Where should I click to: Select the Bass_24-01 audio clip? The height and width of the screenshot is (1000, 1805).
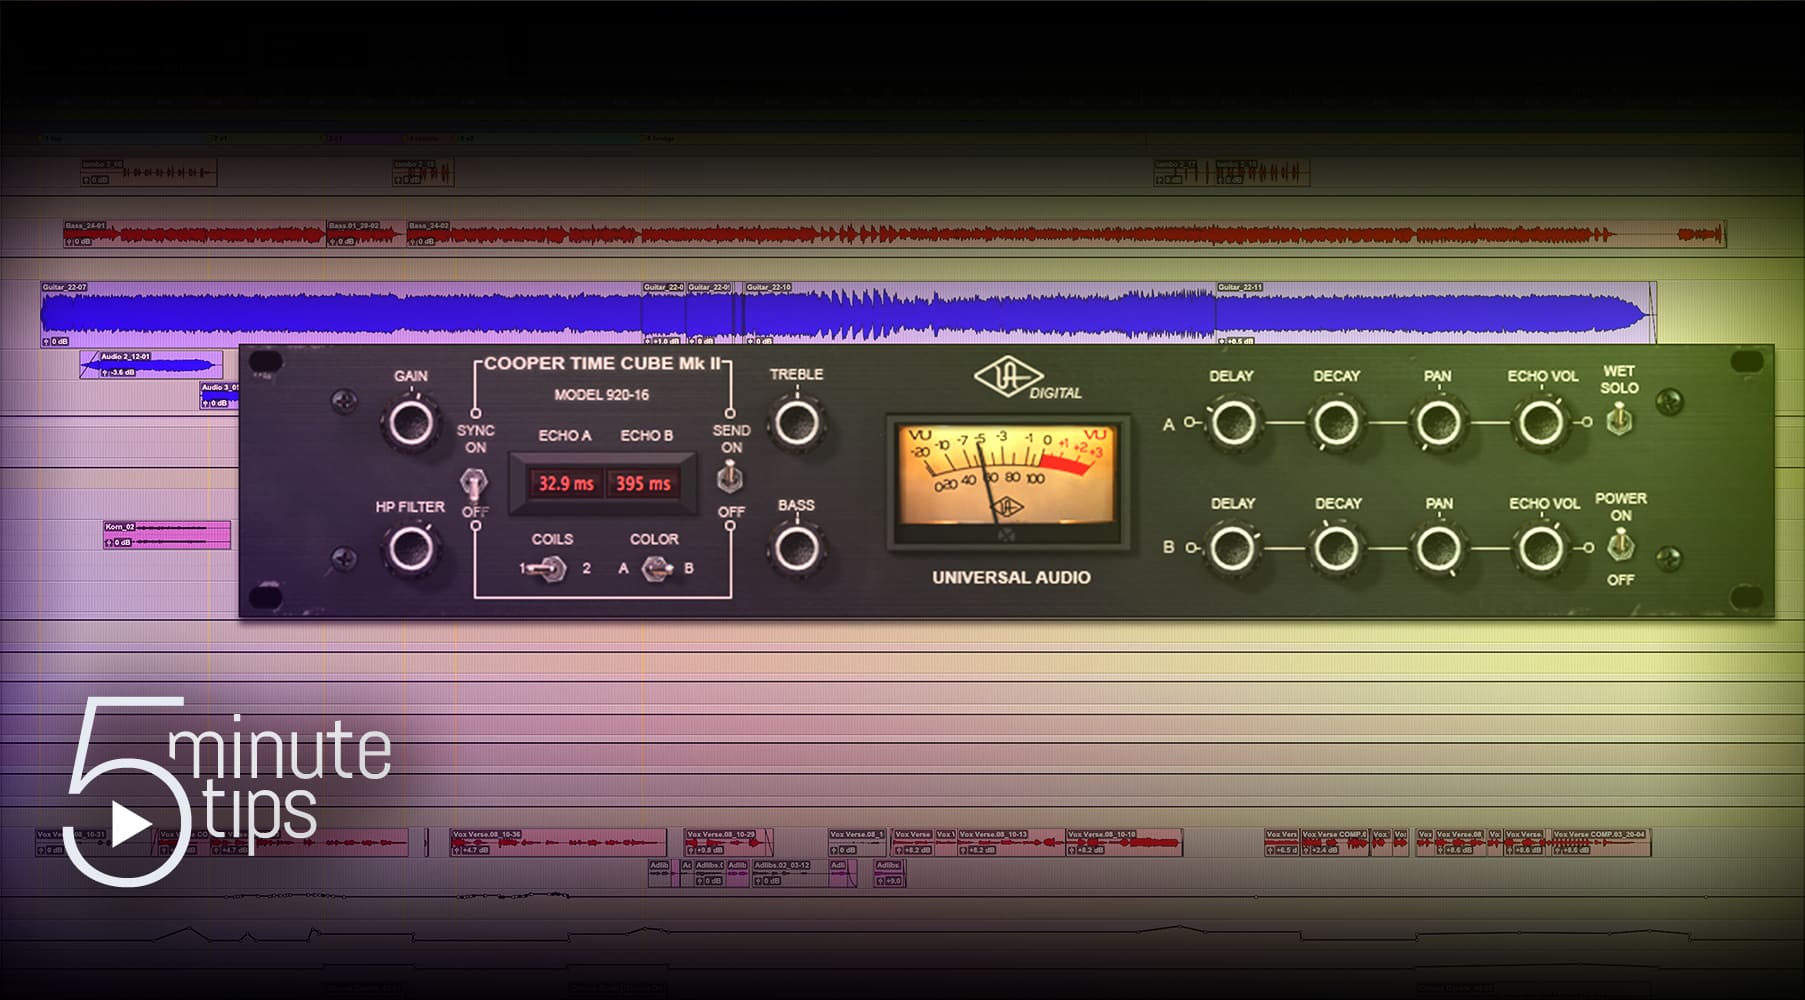coord(194,234)
